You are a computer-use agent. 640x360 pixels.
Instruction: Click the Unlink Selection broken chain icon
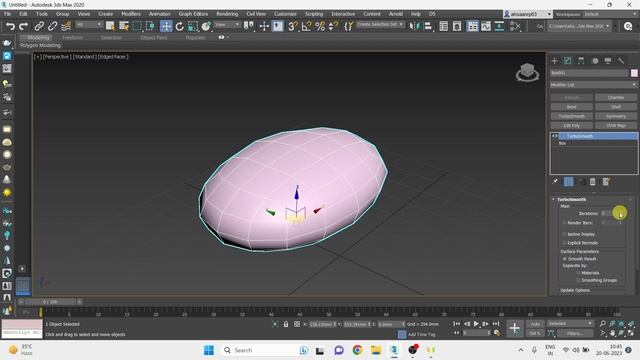pos(52,26)
